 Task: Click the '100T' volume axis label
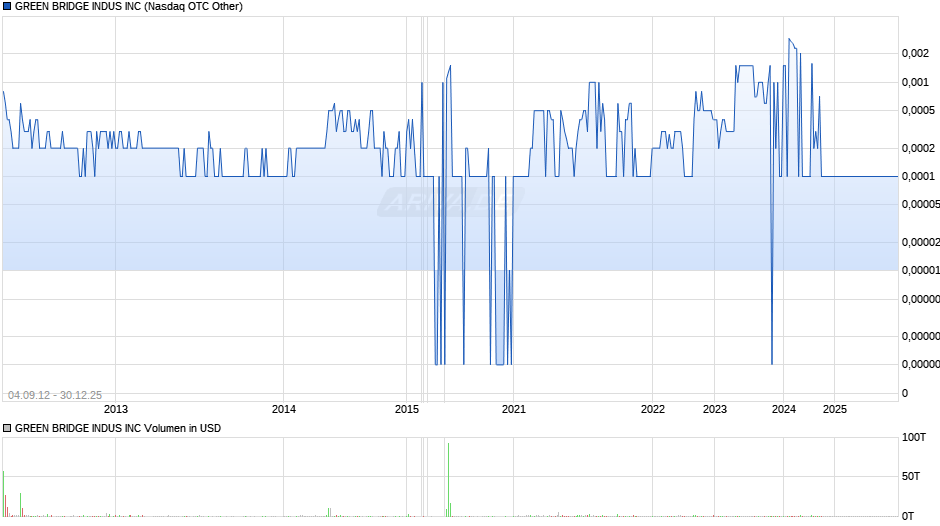(x=914, y=437)
